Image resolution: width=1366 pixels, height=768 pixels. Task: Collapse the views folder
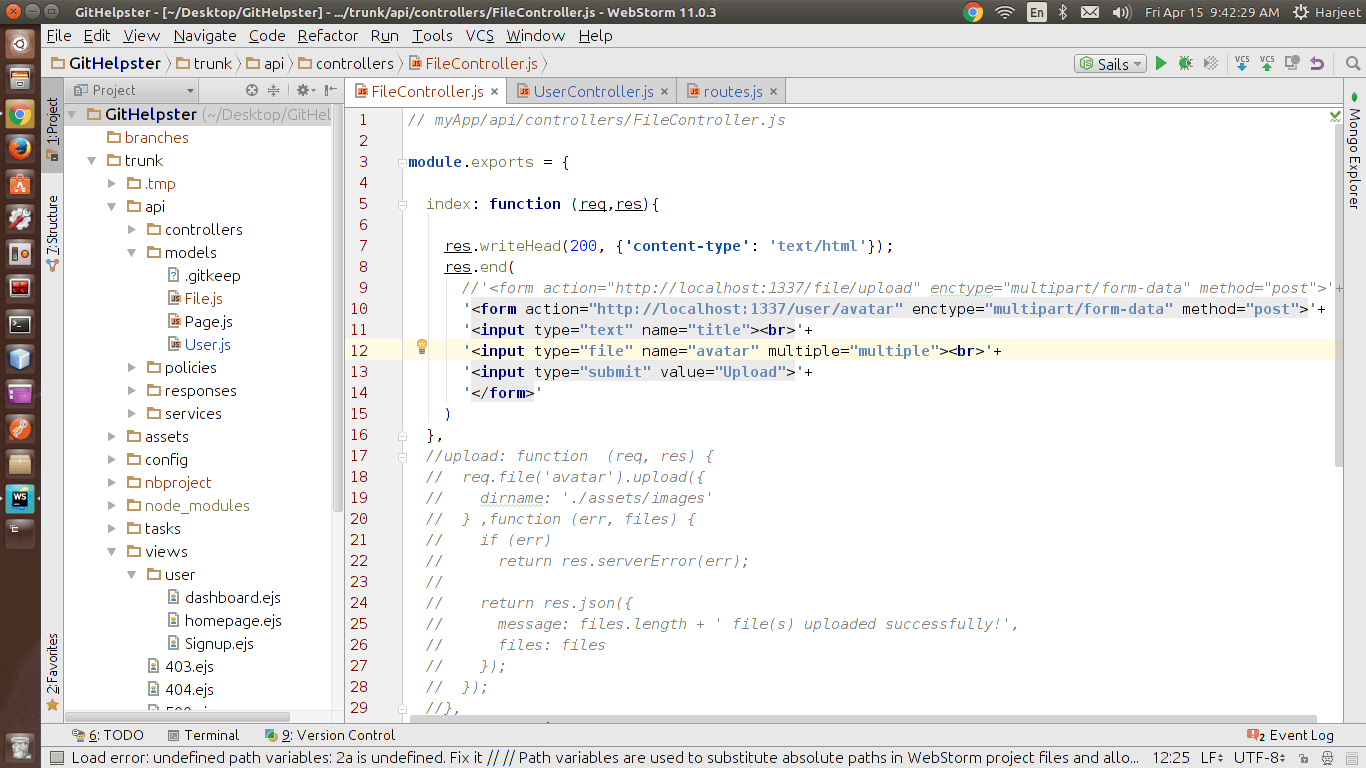pyautogui.click(x=111, y=552)
